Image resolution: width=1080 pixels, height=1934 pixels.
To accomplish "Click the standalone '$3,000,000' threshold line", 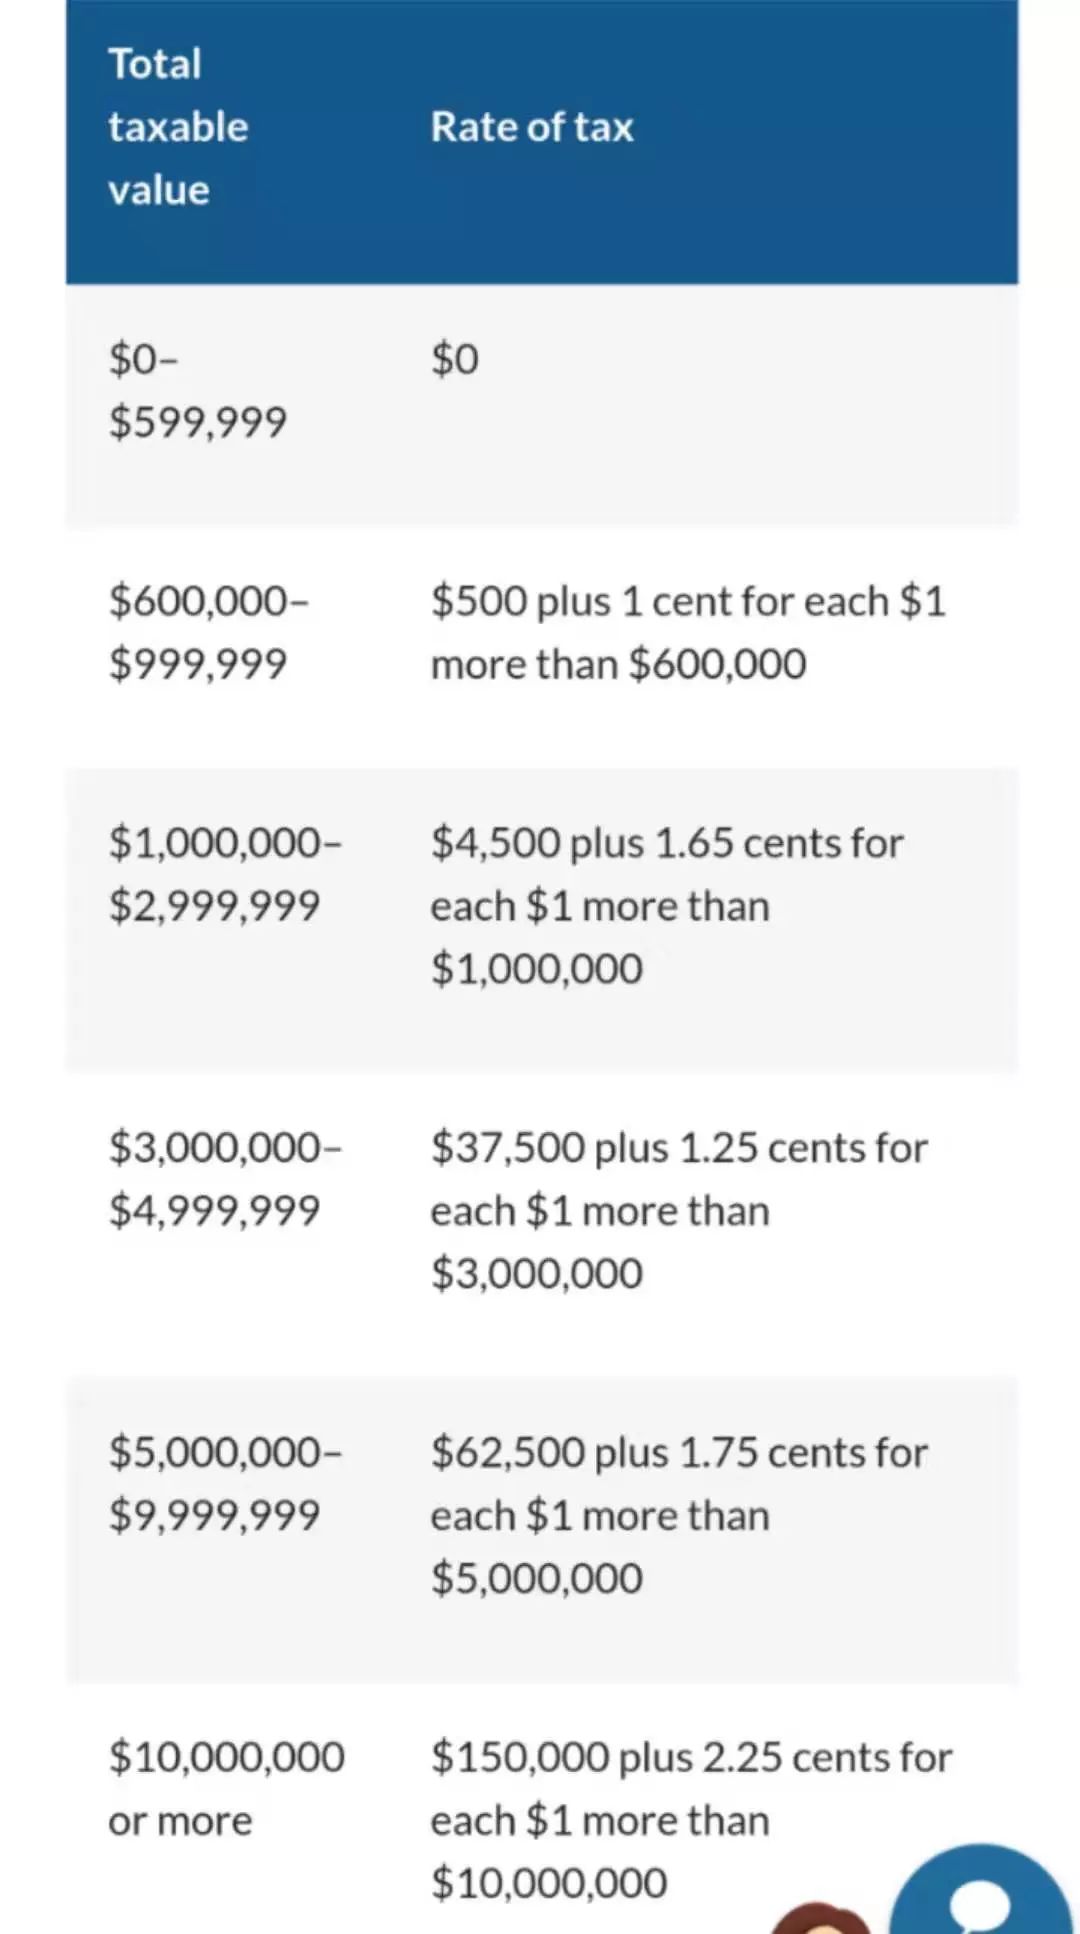I will coord(536,1274).
